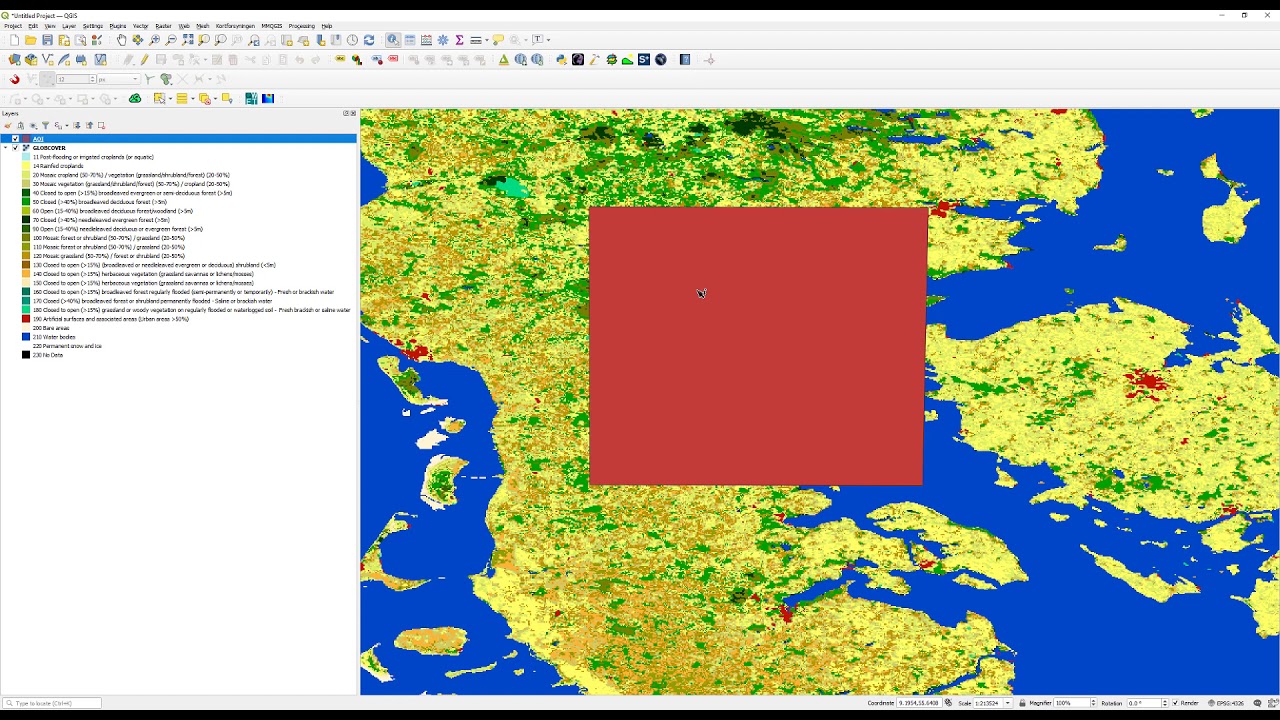
Task: Toggle the extents display icon beside coordinates
Action: [948, 703]
